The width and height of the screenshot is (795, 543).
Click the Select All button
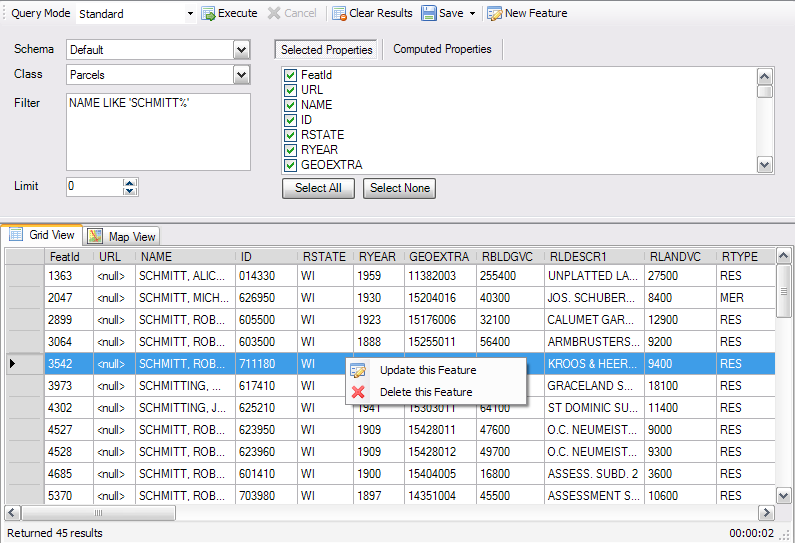click(x=318, y=188)
